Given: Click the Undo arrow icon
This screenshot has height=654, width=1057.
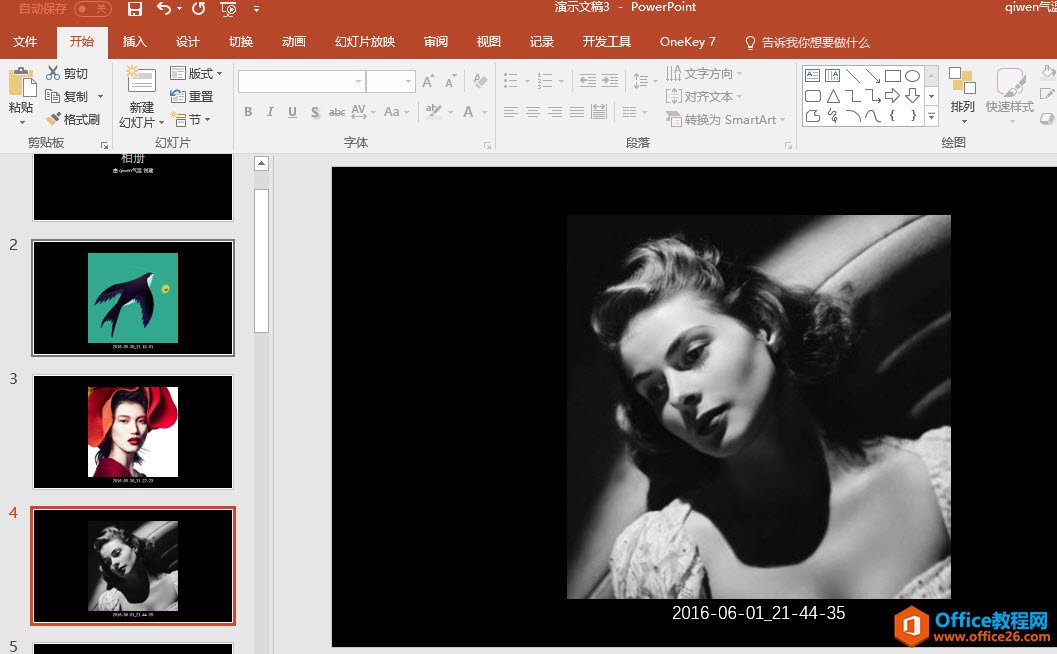Looking at the screenshot, I should 164,9.
